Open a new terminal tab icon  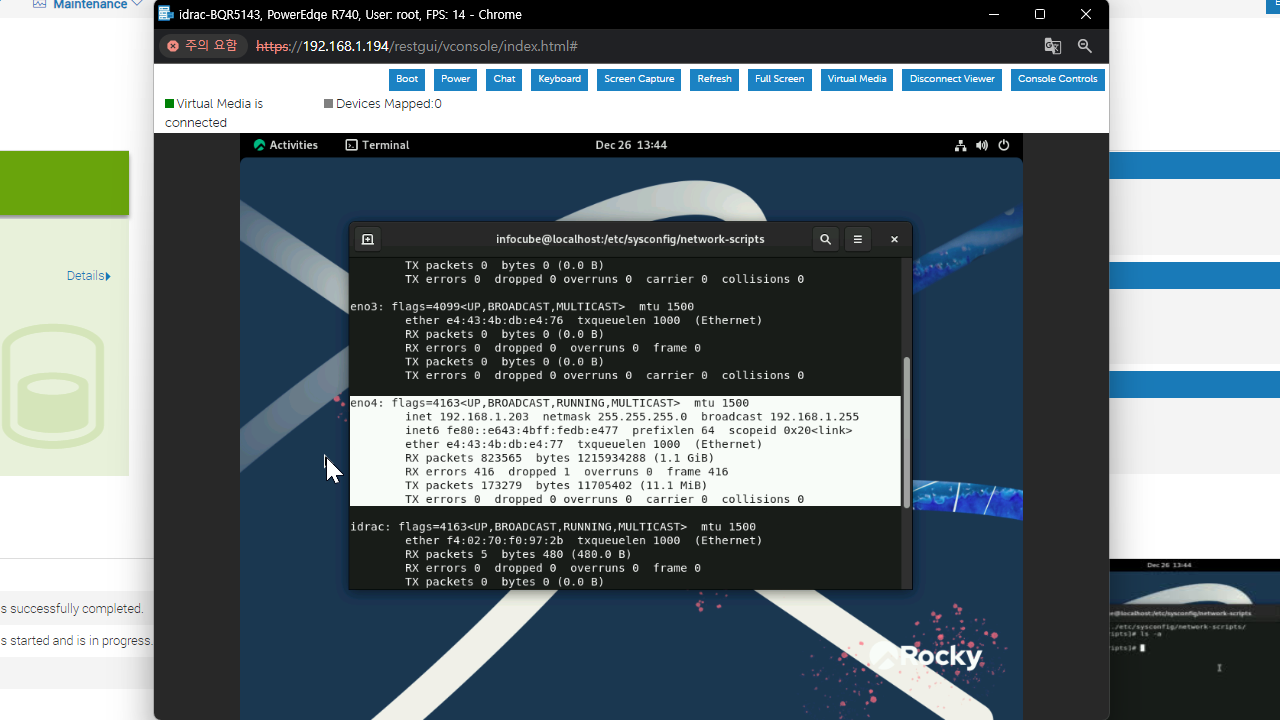click(367, 239)
